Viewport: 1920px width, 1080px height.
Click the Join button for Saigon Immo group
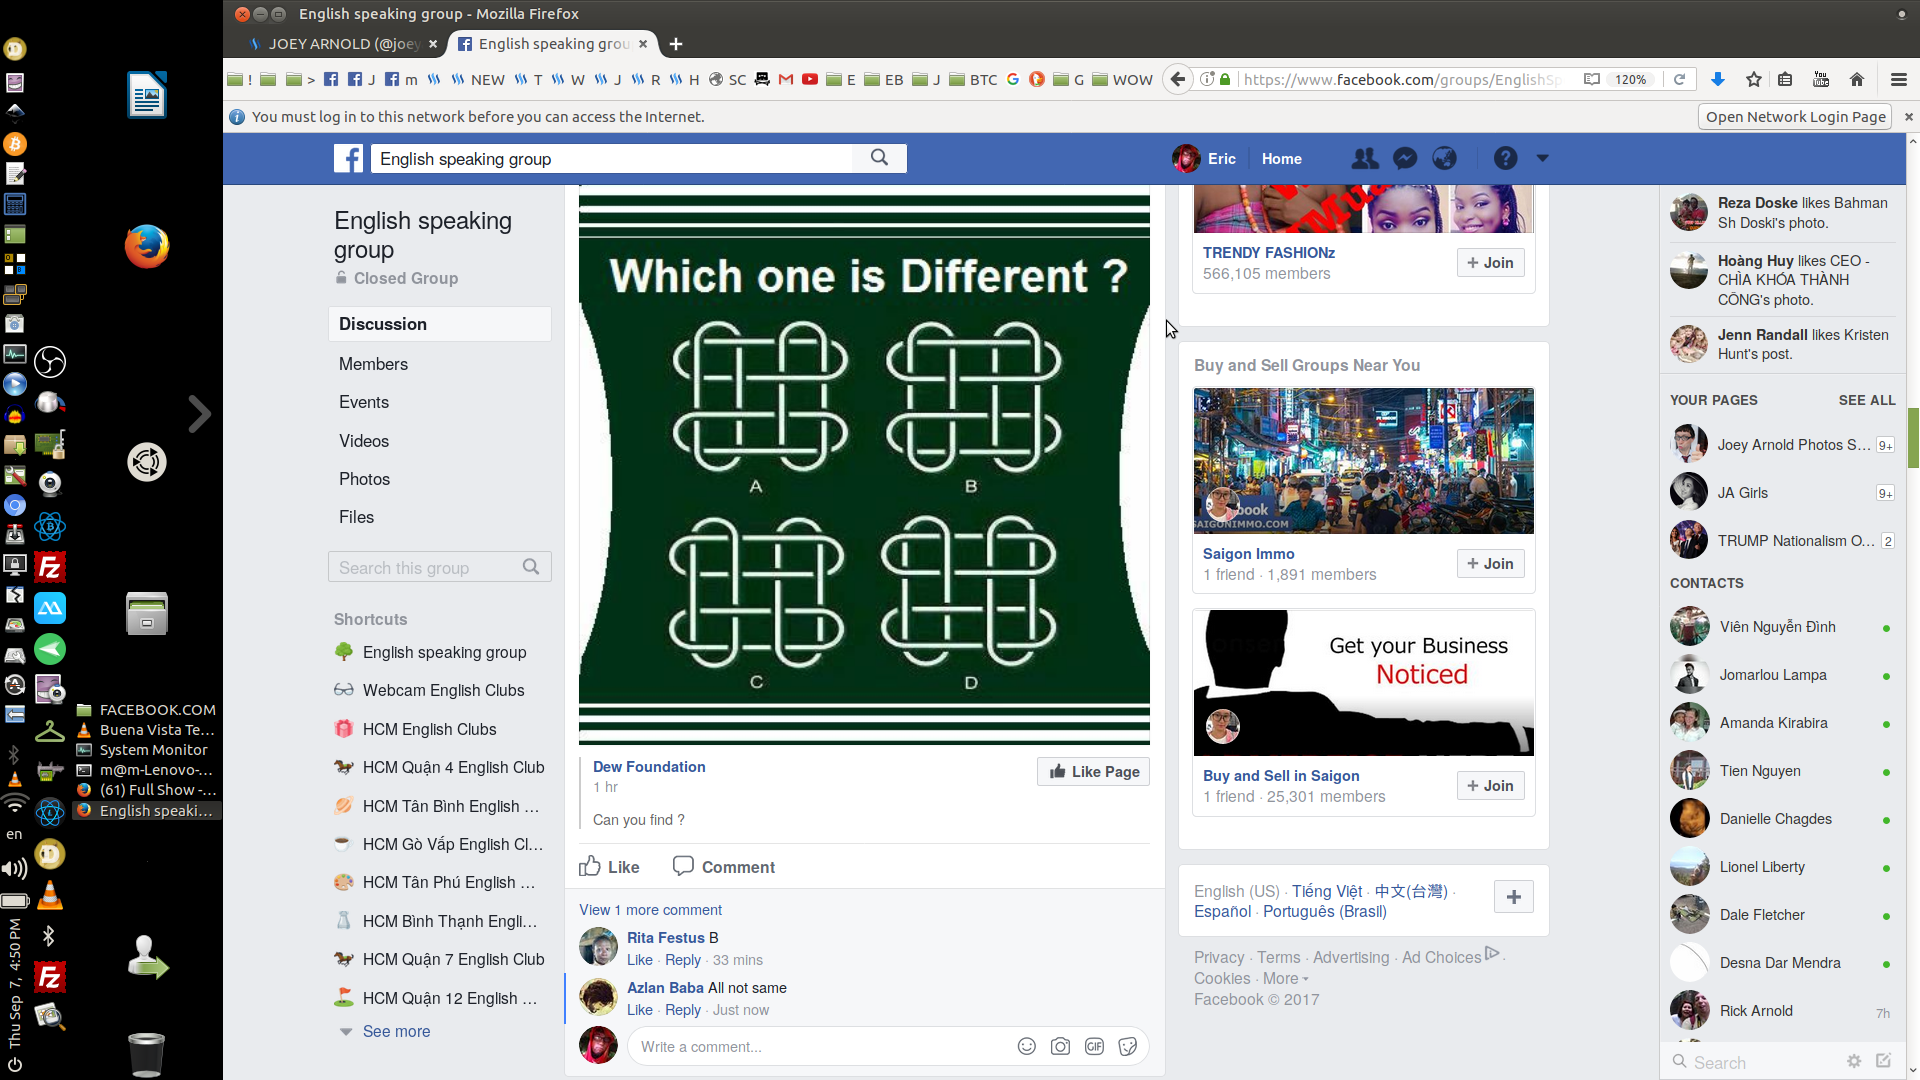click(1489, 563)
